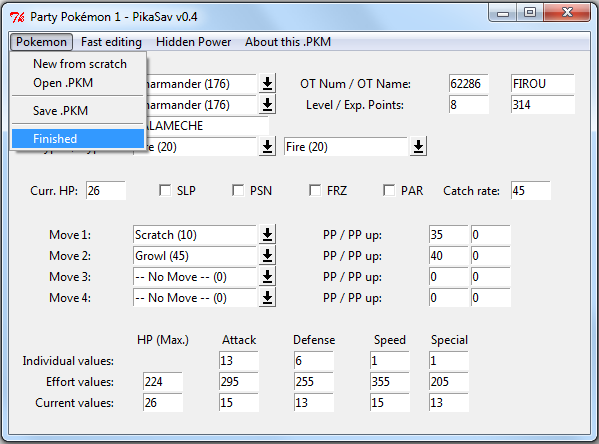The height and width of the screenshot is (444, 599).
Task: Click the Attack individual value field 13
Action: click(239, 361)
